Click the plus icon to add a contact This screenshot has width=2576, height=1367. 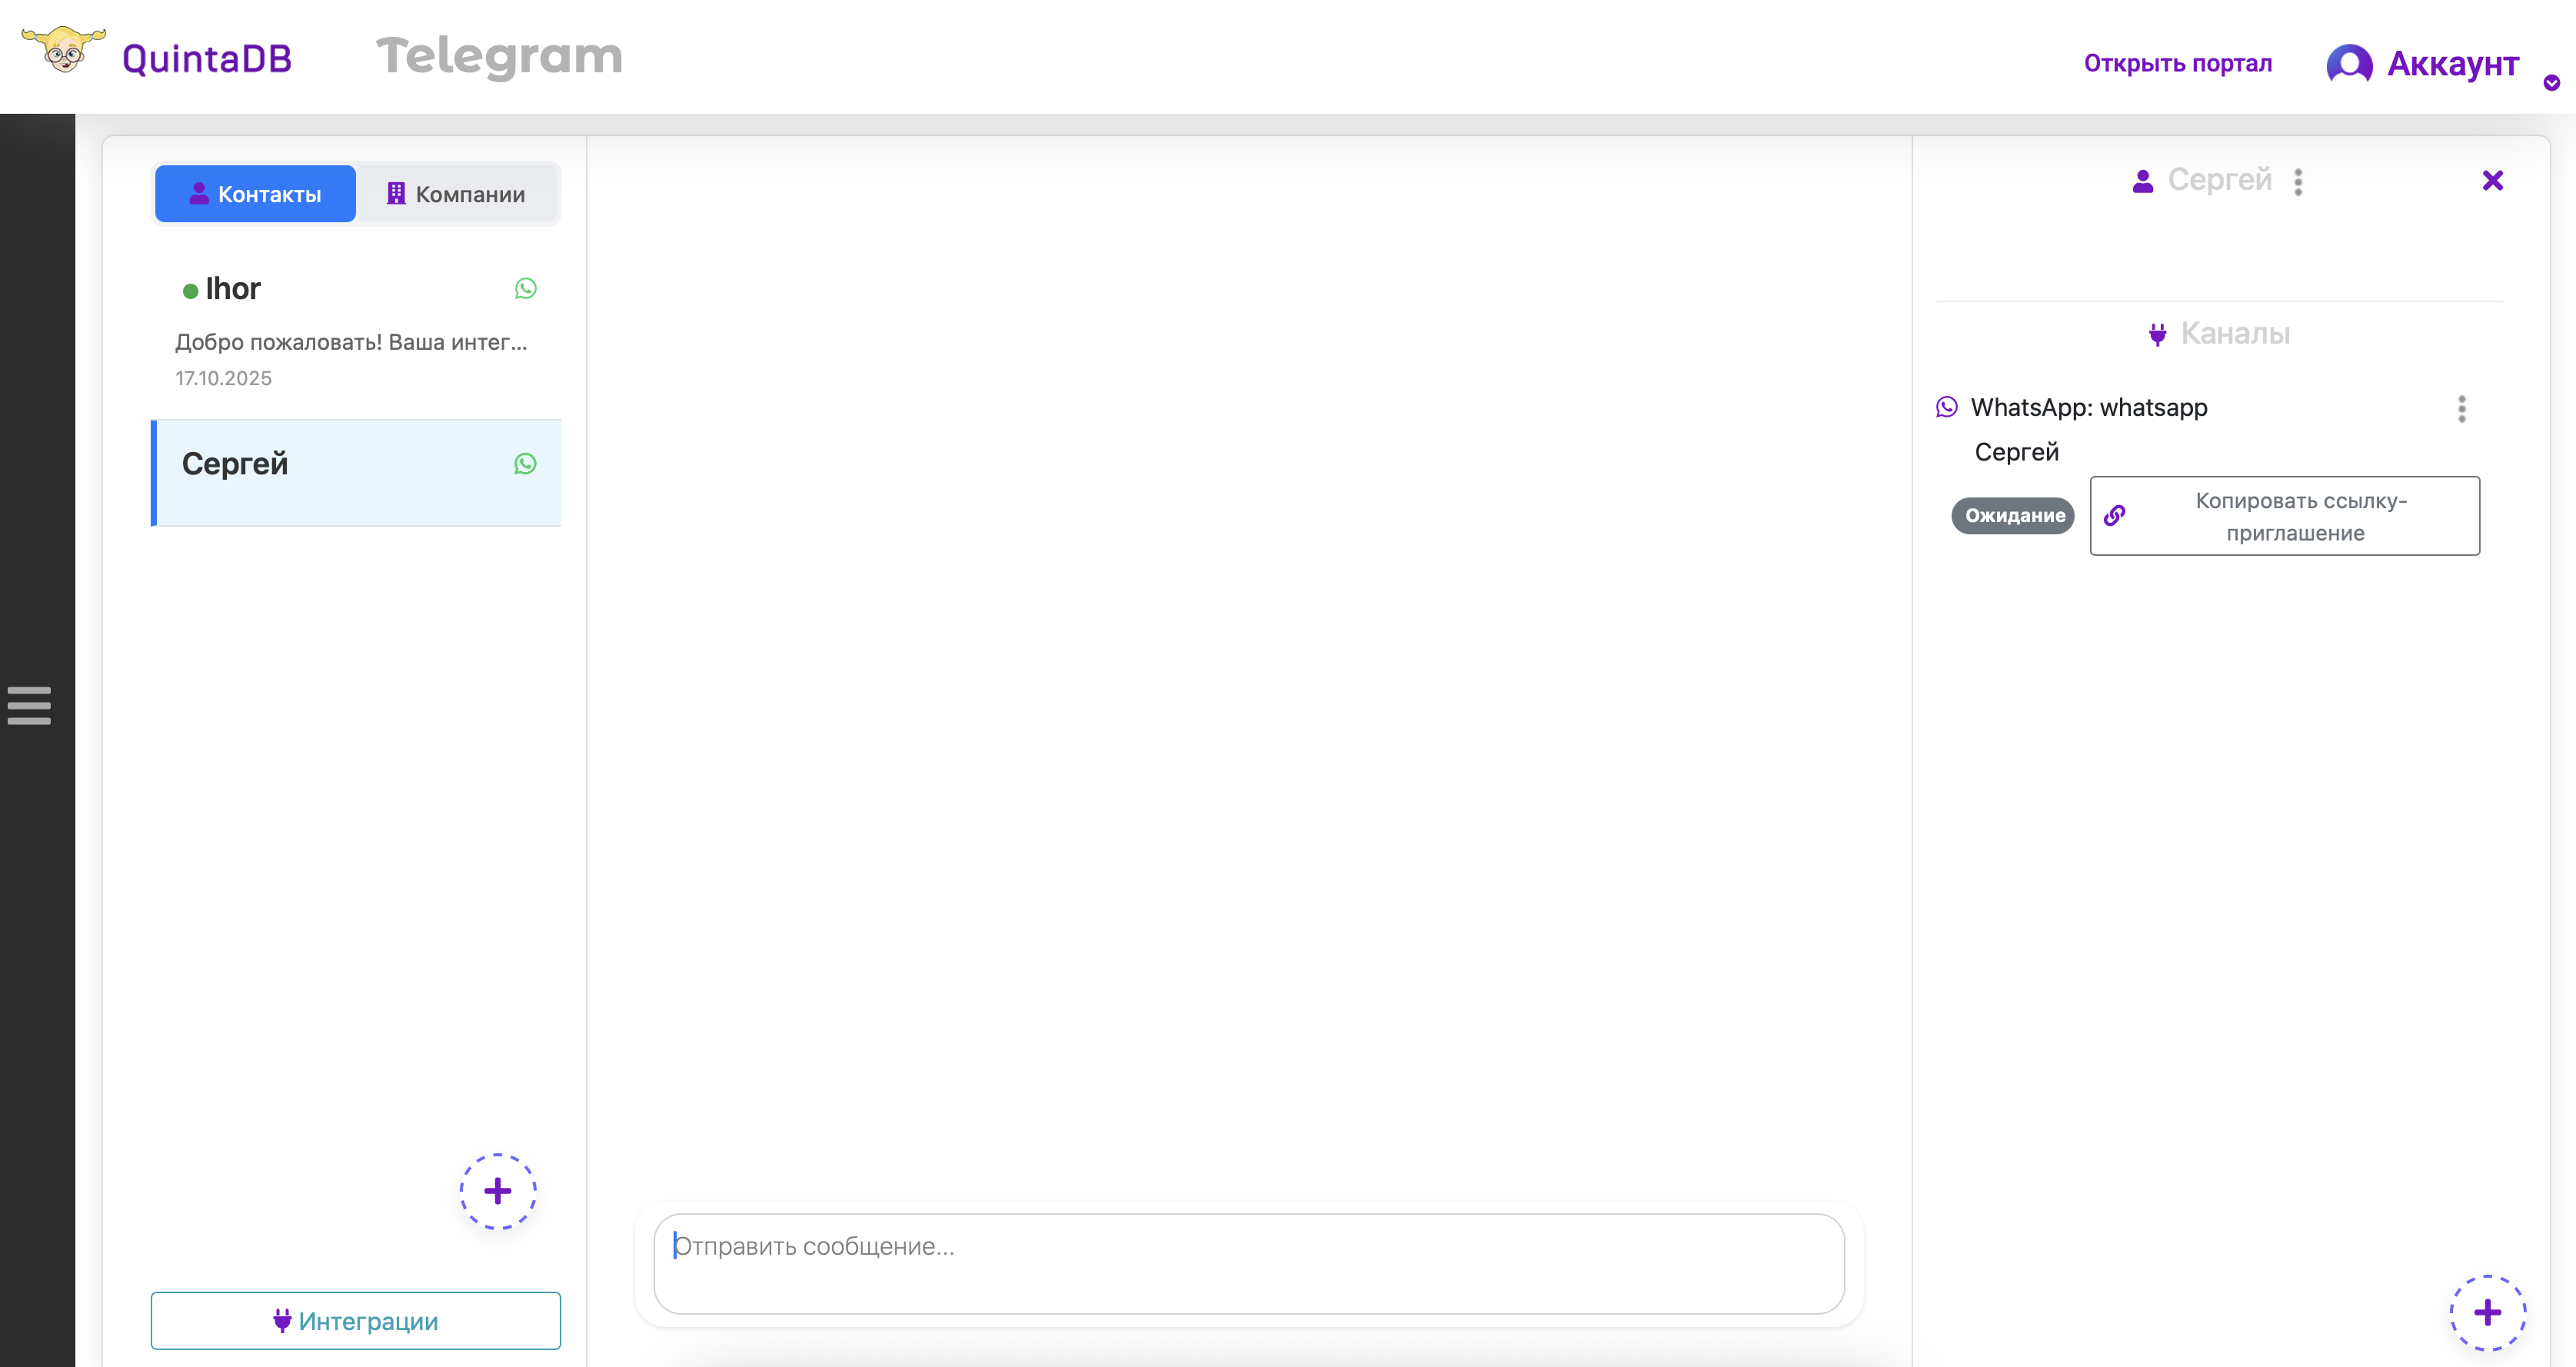point(497,1191)
